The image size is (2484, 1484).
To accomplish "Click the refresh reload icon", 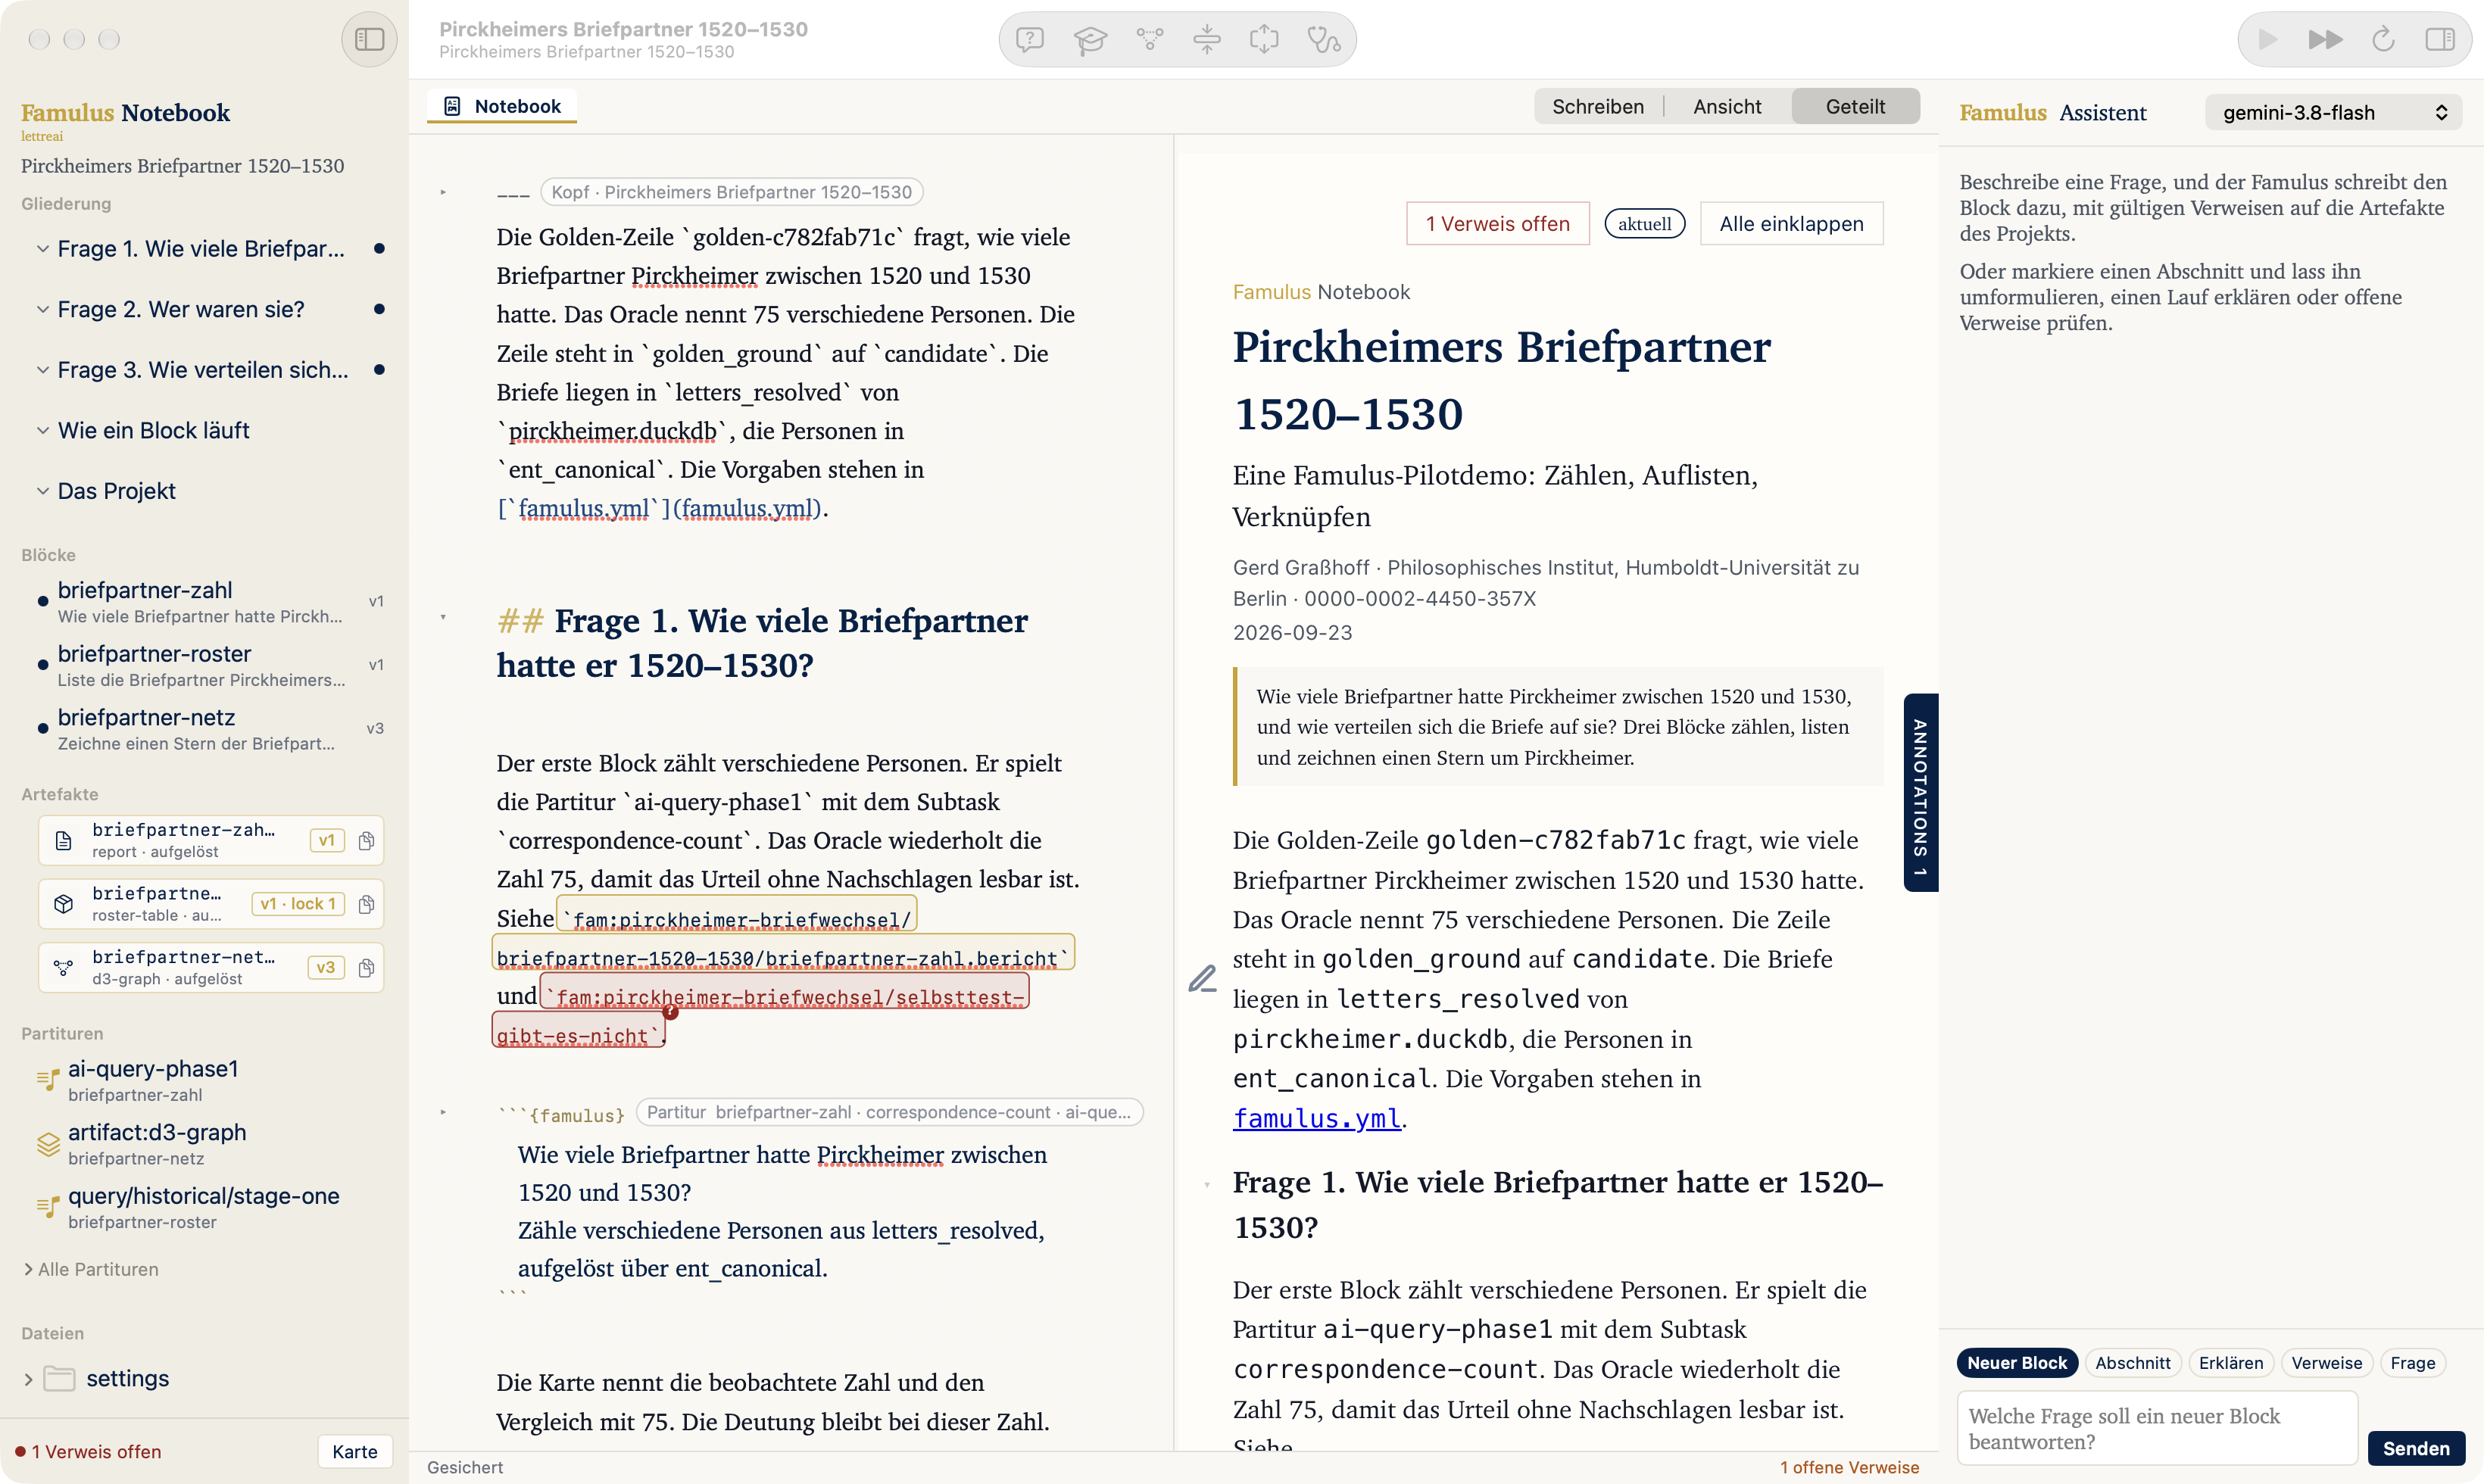I will point(2383,40).
